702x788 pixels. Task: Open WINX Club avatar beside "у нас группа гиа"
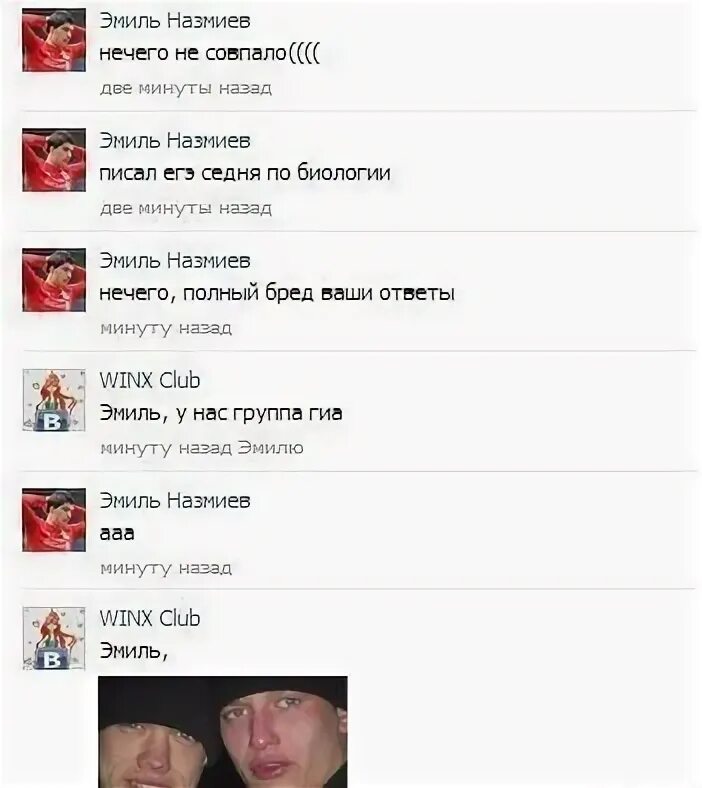[54, 400]
